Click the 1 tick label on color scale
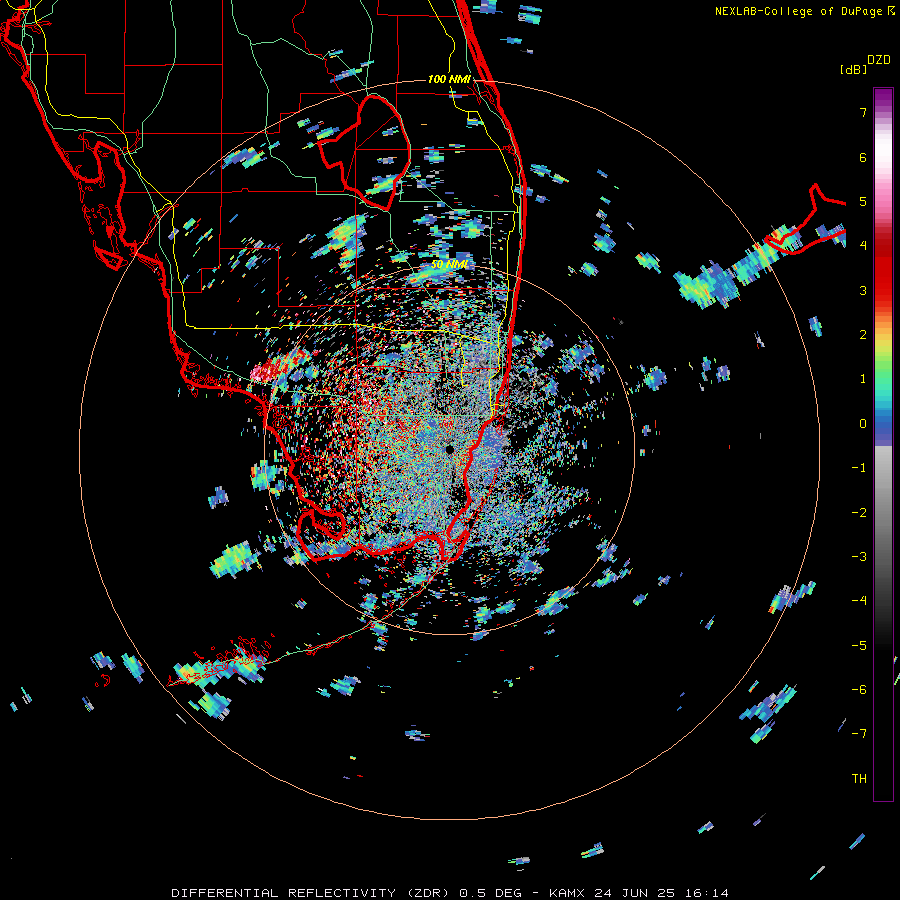900x900 pixels. pos(863,379)
